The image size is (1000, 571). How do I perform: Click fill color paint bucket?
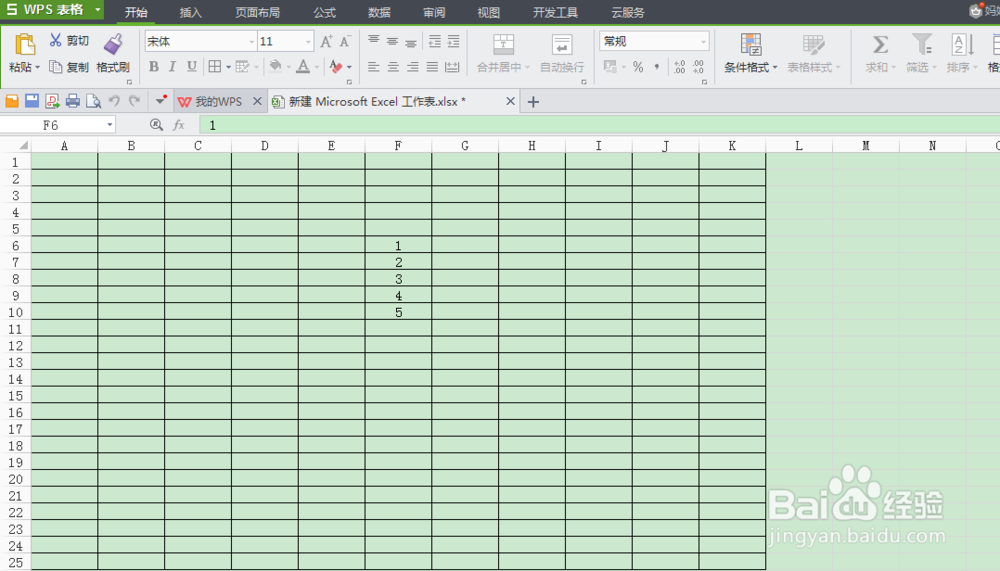pyautogui.click(x=276, y=66)
